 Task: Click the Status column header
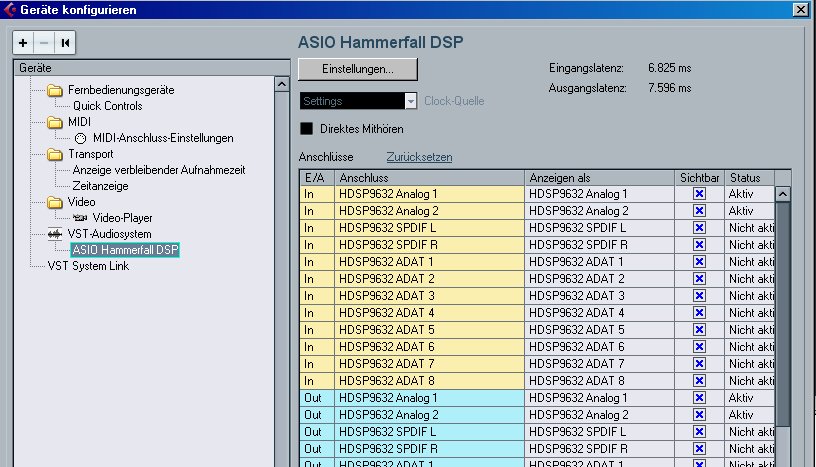pyautogui.click(x=749, y=178)
